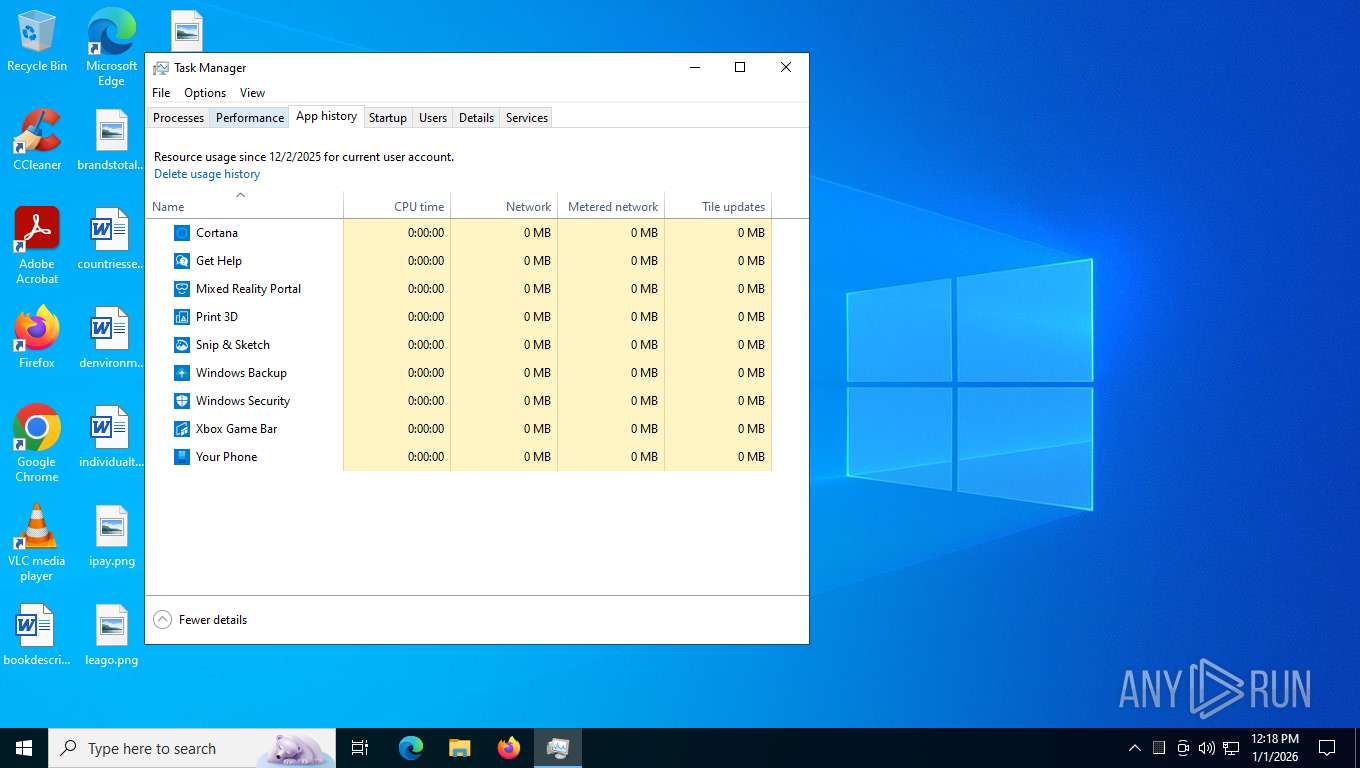Collapse Task Manager with Fewer details

200,620
